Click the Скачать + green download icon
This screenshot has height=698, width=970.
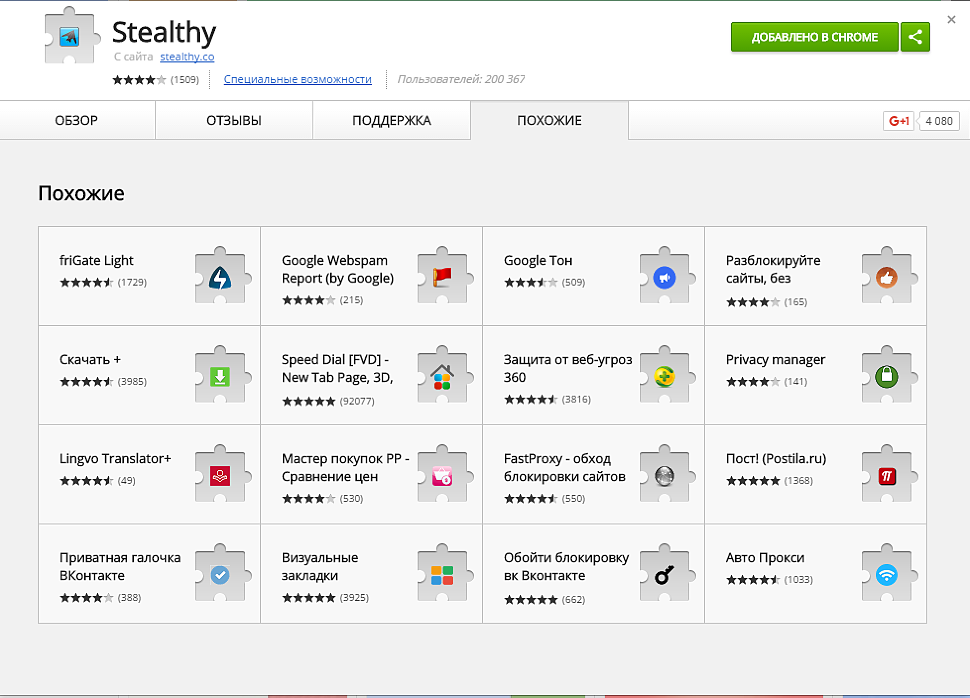221,376
